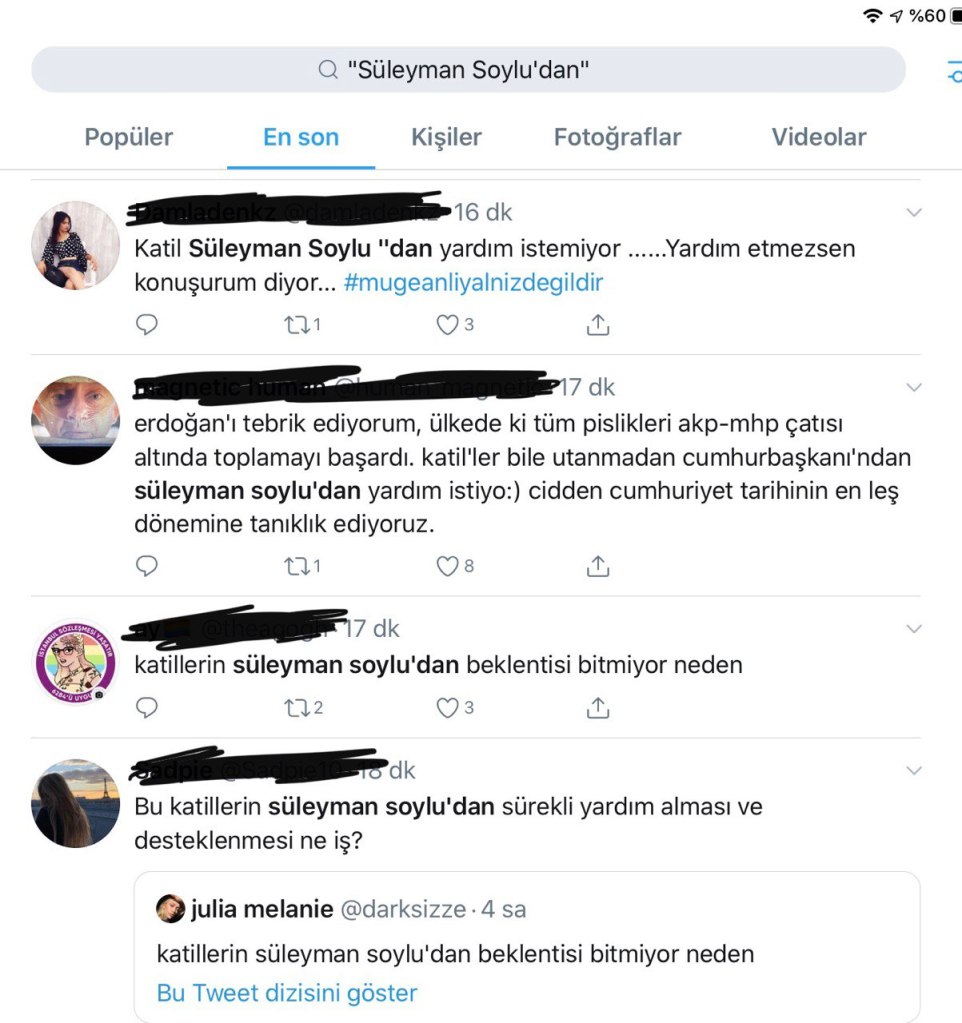Switch to the Popüler tab
Screen dimensions: 962x1023
(128, 137)
